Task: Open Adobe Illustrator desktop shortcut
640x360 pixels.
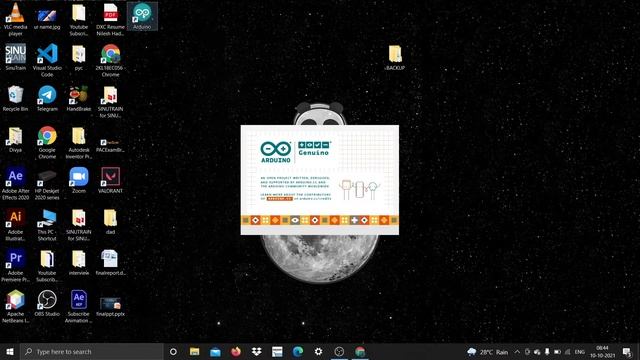Action: [16, 224]
